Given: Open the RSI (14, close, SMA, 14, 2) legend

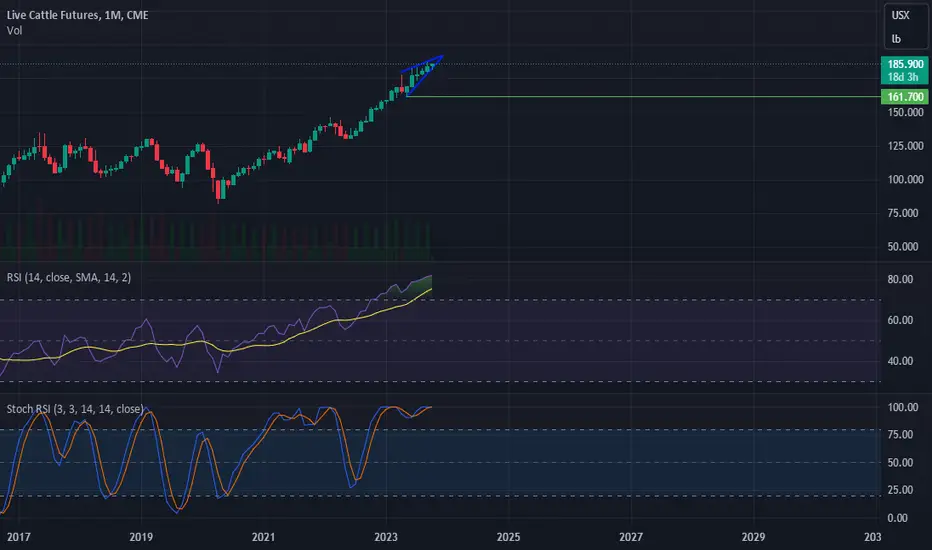Looking at the screenshot, I should coord(69,277).
